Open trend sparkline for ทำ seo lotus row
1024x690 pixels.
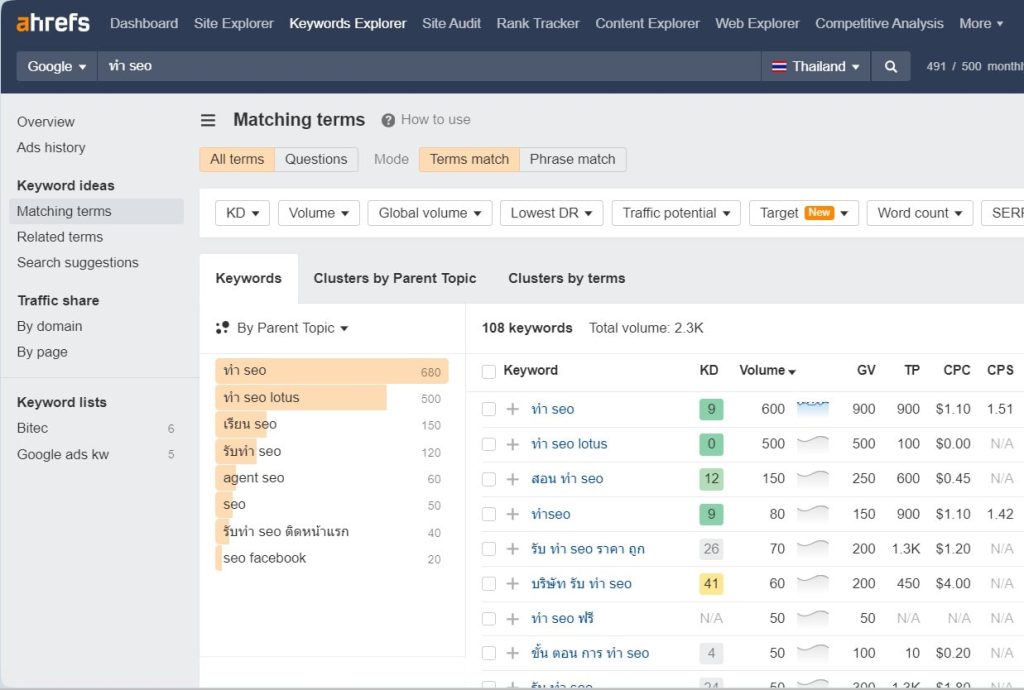[x=813, y=443]
